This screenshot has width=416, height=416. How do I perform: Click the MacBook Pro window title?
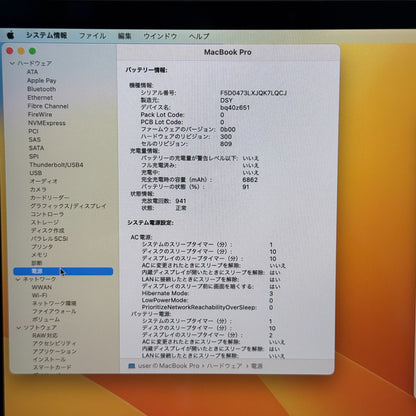tap(228, 52)
